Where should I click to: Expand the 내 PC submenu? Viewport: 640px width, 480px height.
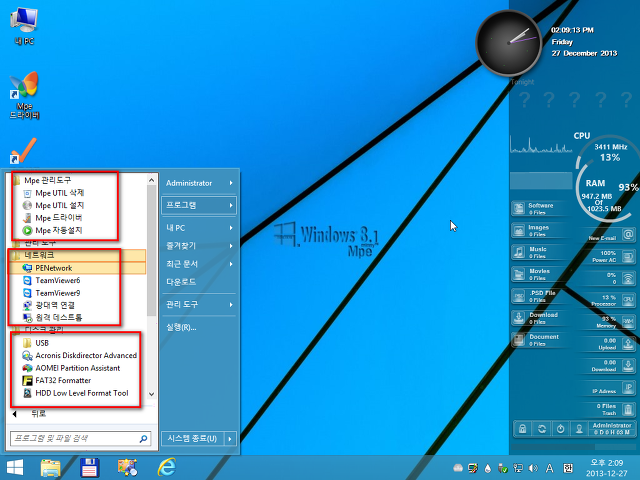click(199, 228)
